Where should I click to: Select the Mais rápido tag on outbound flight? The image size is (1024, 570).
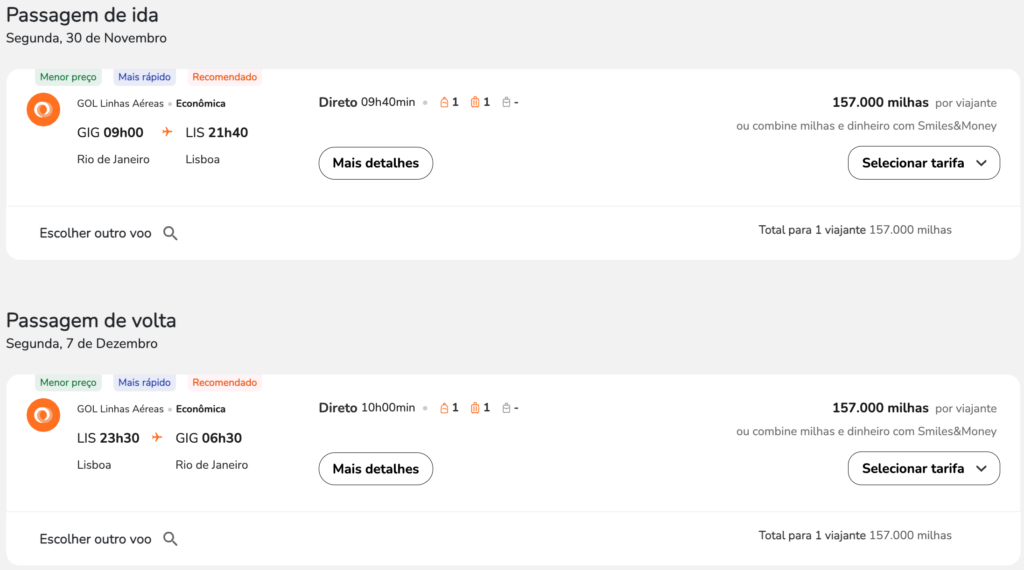(x=144, y=77)
